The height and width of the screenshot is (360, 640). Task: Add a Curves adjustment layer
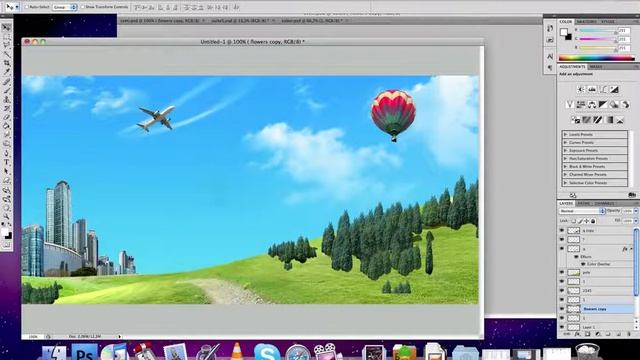tap(603, 89)
